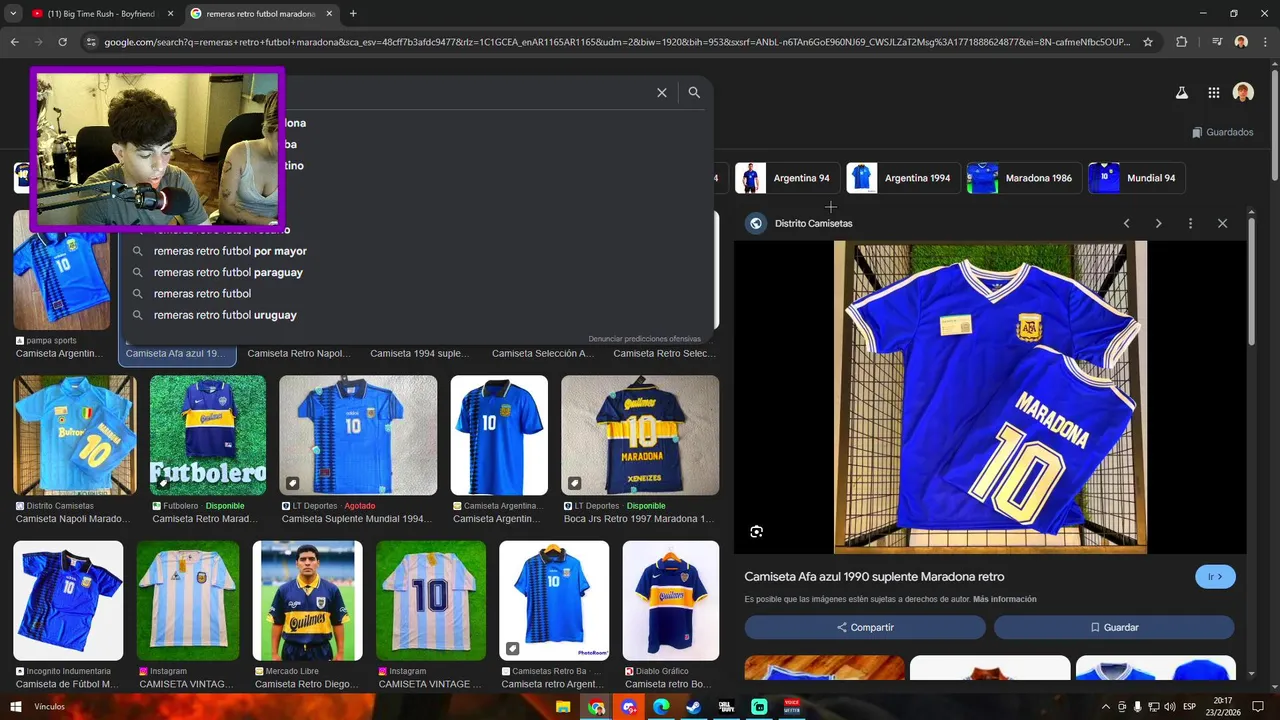Open the volume speaker tray icon
1280x720 pixels.
pyautogui.click(x=1170, y=707)
